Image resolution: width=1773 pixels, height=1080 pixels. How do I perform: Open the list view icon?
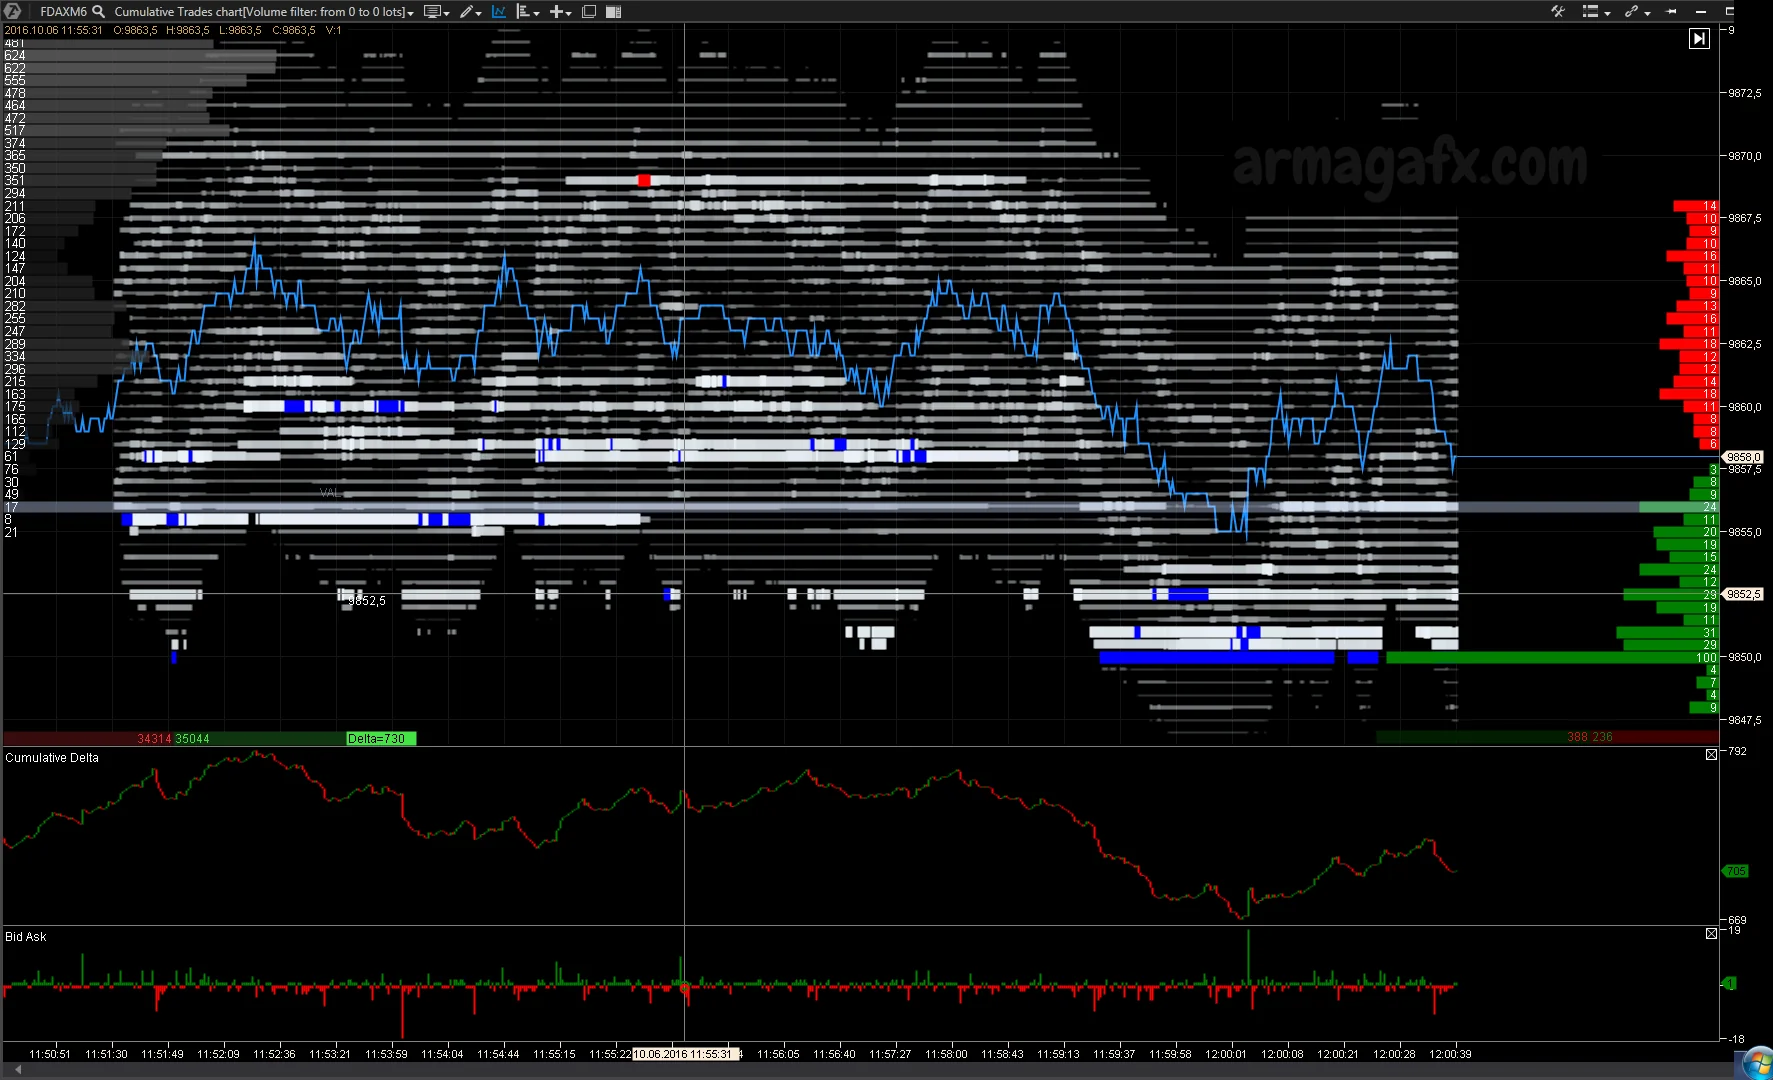click(x=1590, y=11)
